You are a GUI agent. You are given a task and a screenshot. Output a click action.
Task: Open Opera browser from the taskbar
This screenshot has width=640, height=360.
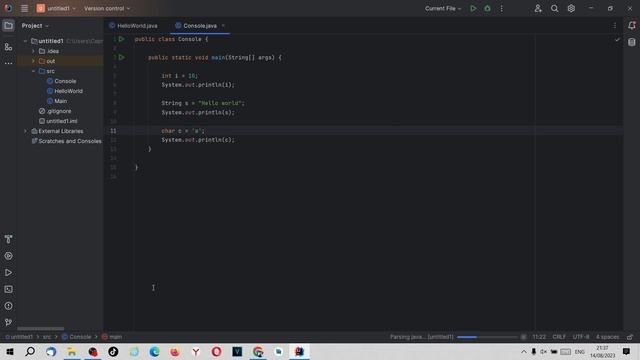coord(216,351)
